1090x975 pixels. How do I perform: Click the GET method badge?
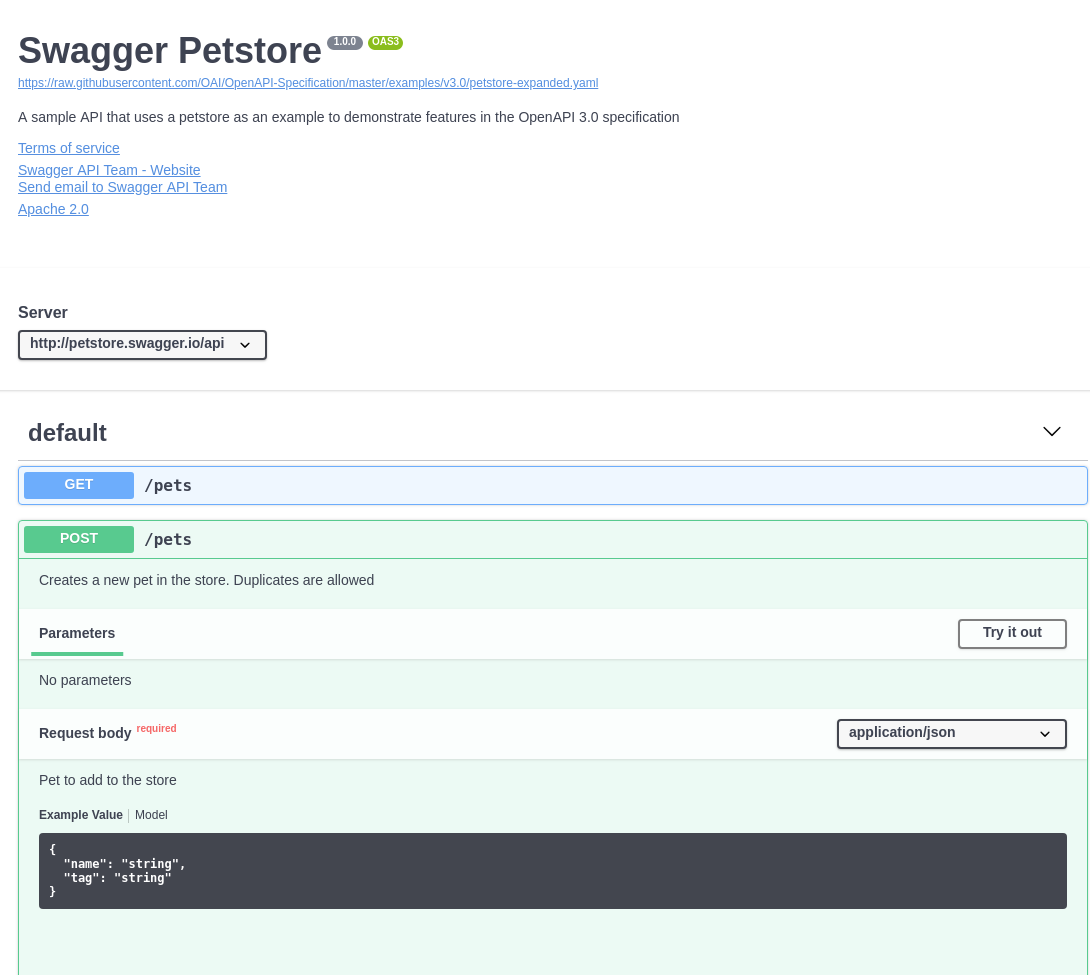pyautogui.click(x=78, y=484)
